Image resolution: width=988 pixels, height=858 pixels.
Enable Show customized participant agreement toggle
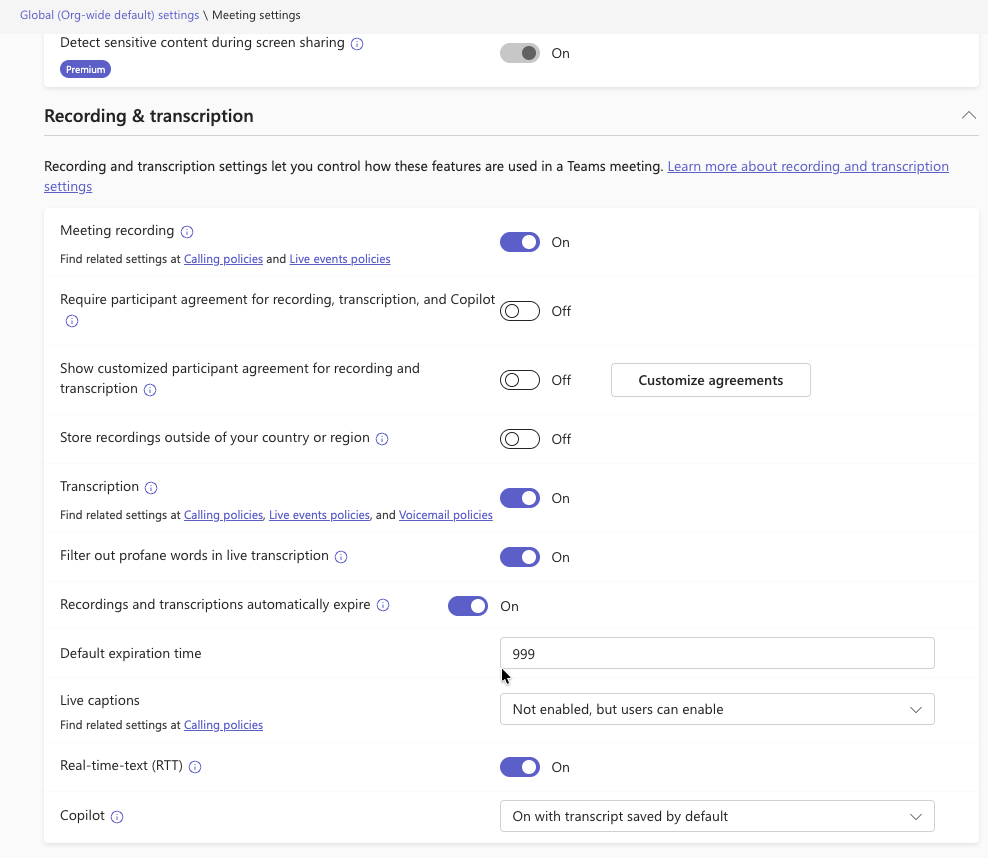[520, 380]
